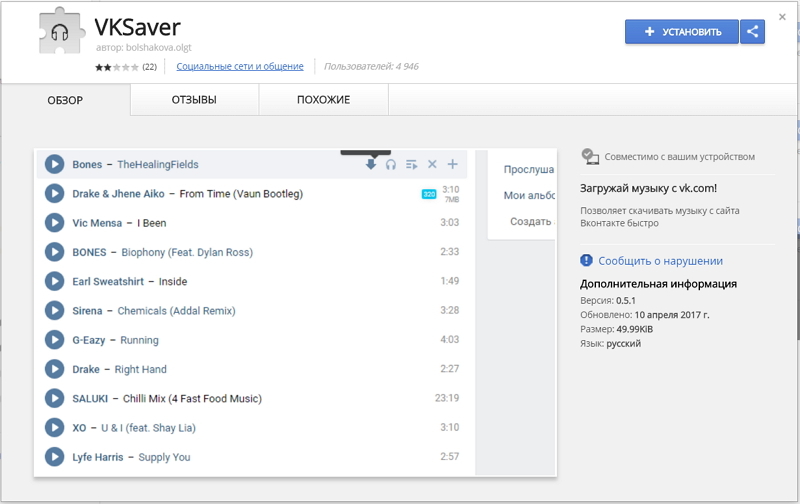This screenshot has width=800, height=504.
Task: Click the УСТАНОВИТЬ install button
Action: 682,32
